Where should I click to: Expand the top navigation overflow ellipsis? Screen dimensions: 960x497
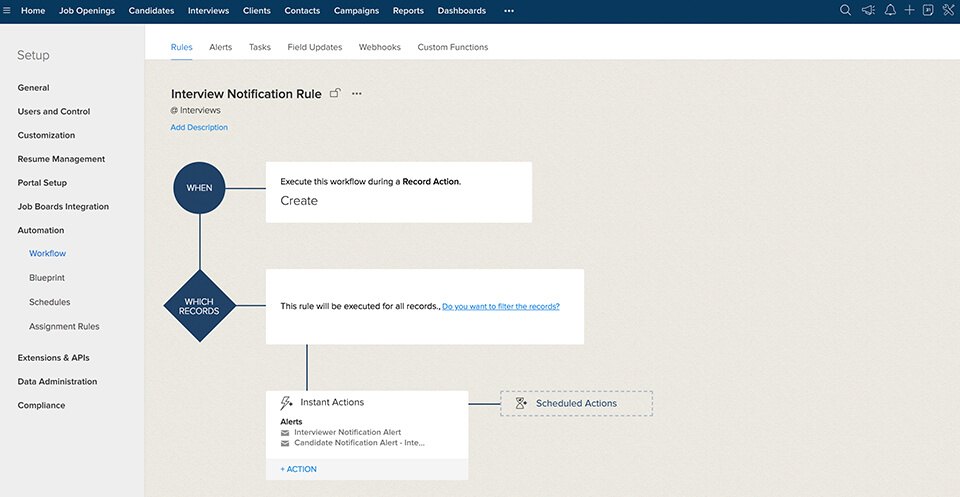coord(509,11)
